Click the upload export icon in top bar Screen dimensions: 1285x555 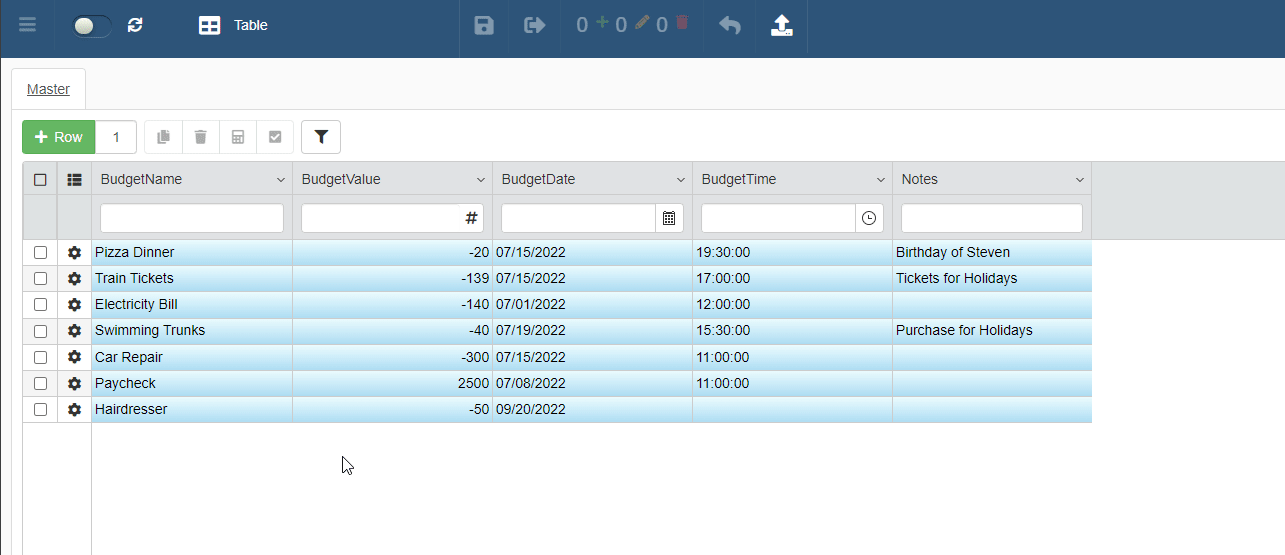pos(782,25)
